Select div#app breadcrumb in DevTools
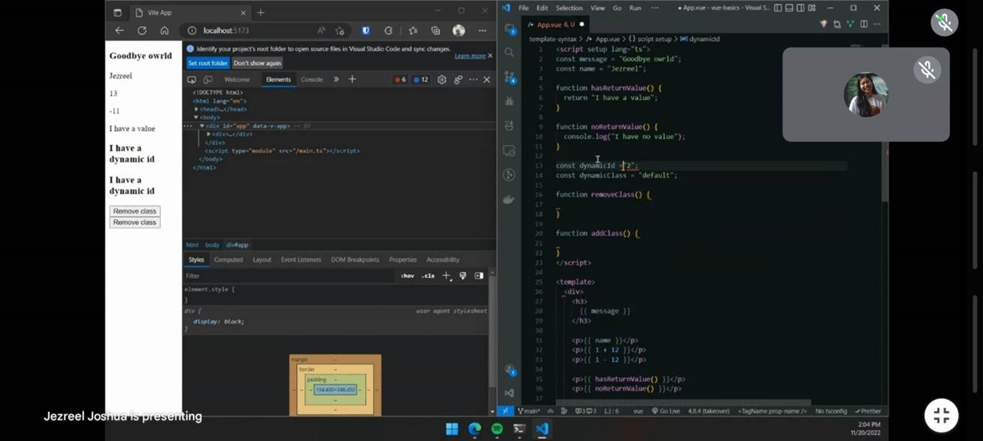The height and width of the screenshot is (441, 983). pos(238,245)
